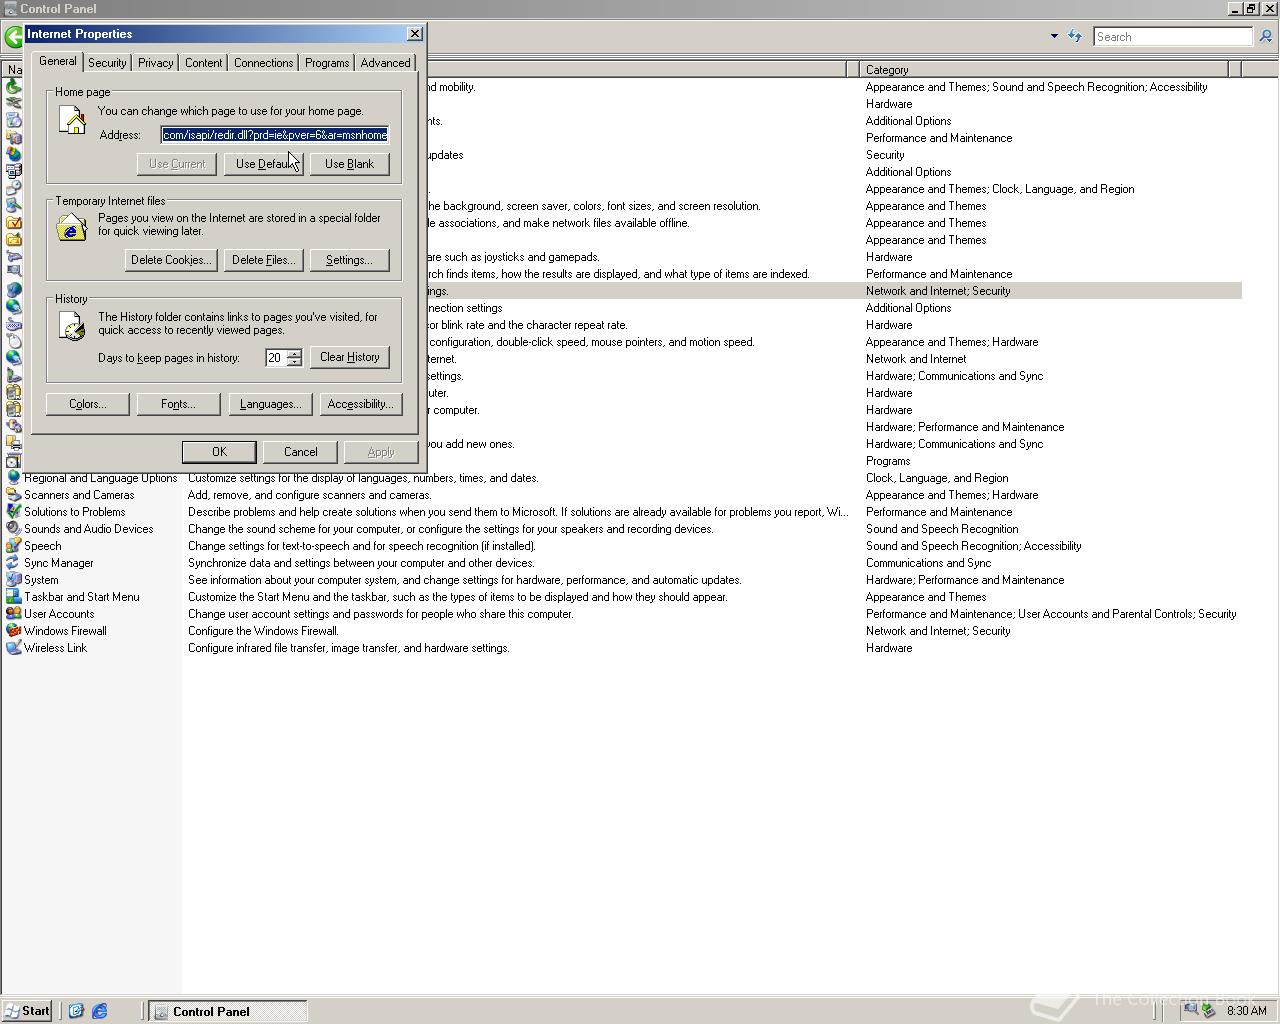Click the Home page house icon
This screenshot has height=1024, width=1280.
click(72, 122)
